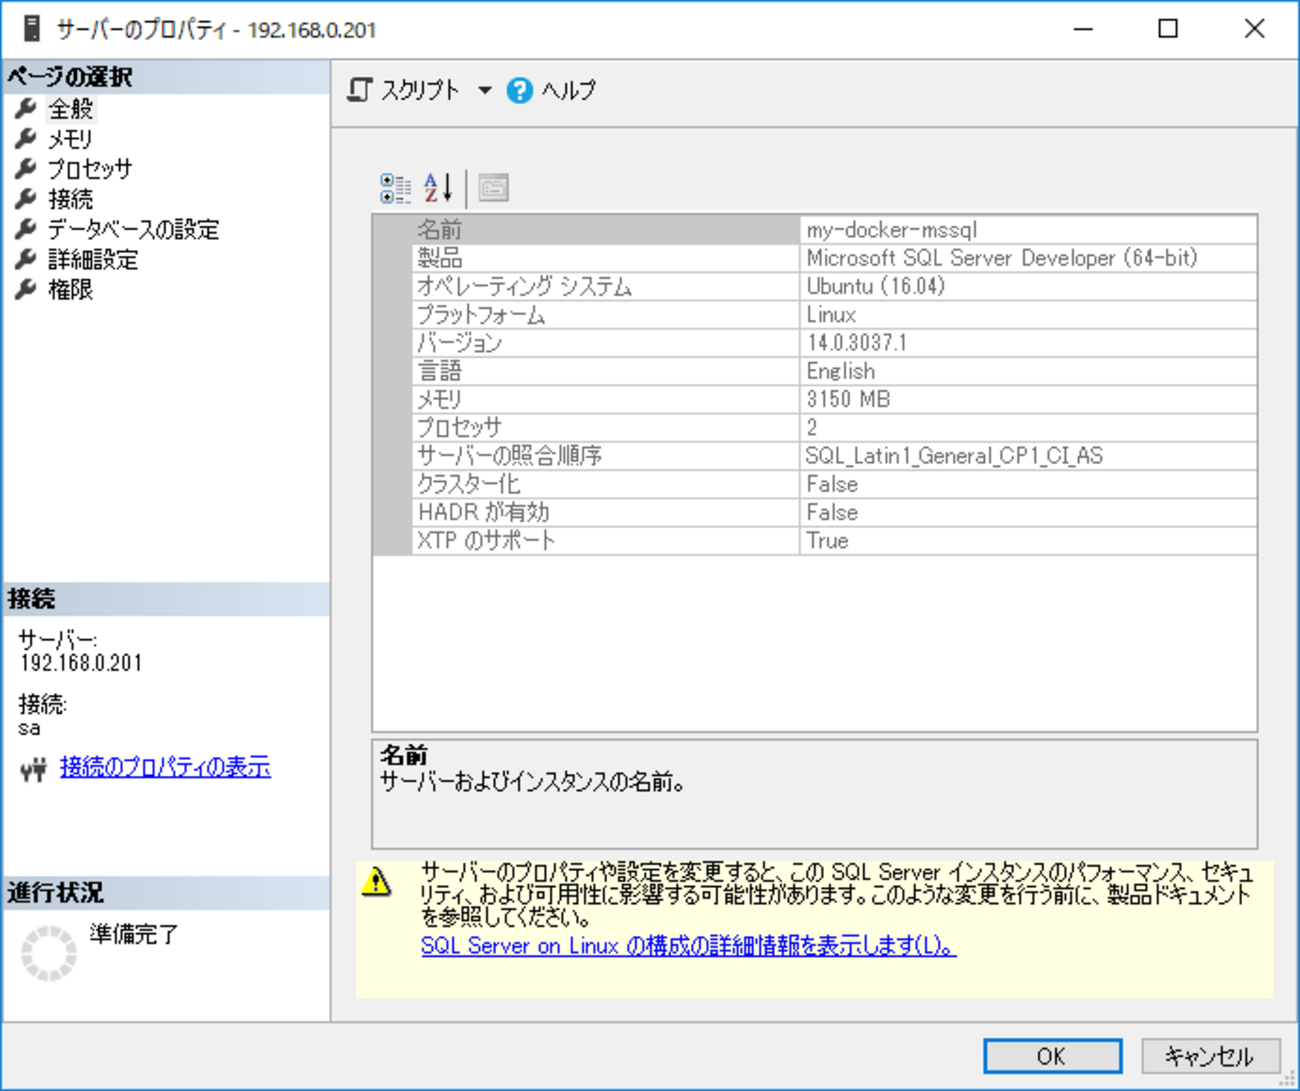1300x1091 pixels.
Task: Click the my-docker-mssql name value
Action: tap(892, 230)
